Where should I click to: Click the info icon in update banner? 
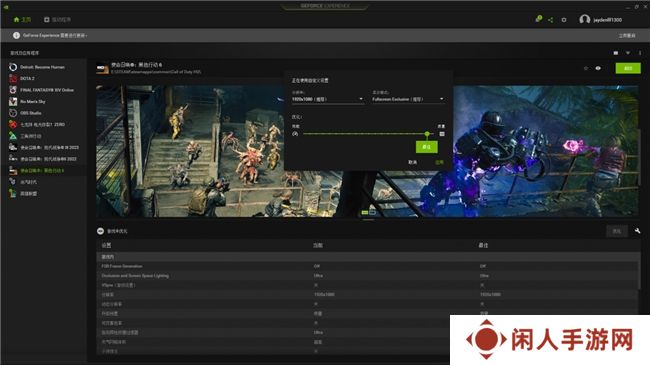pyautogui.click(x=16, y=36)
